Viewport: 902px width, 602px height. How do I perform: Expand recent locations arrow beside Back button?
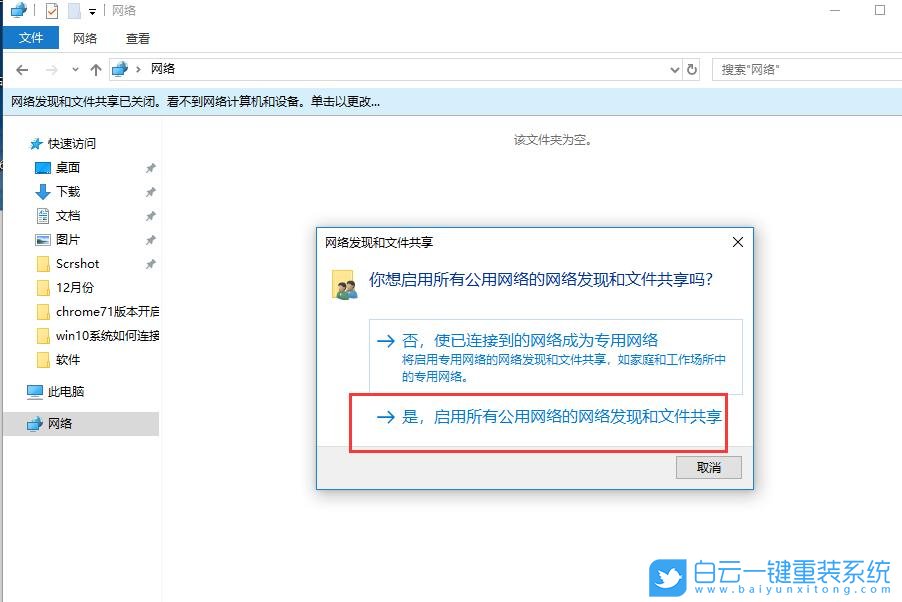74,69
